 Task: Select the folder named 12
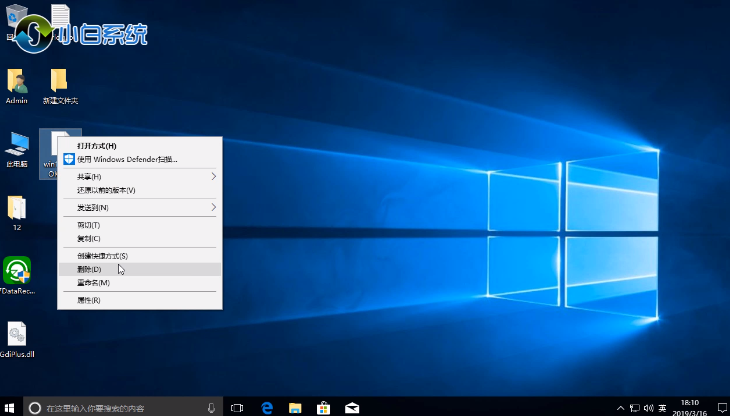point(16,209)
